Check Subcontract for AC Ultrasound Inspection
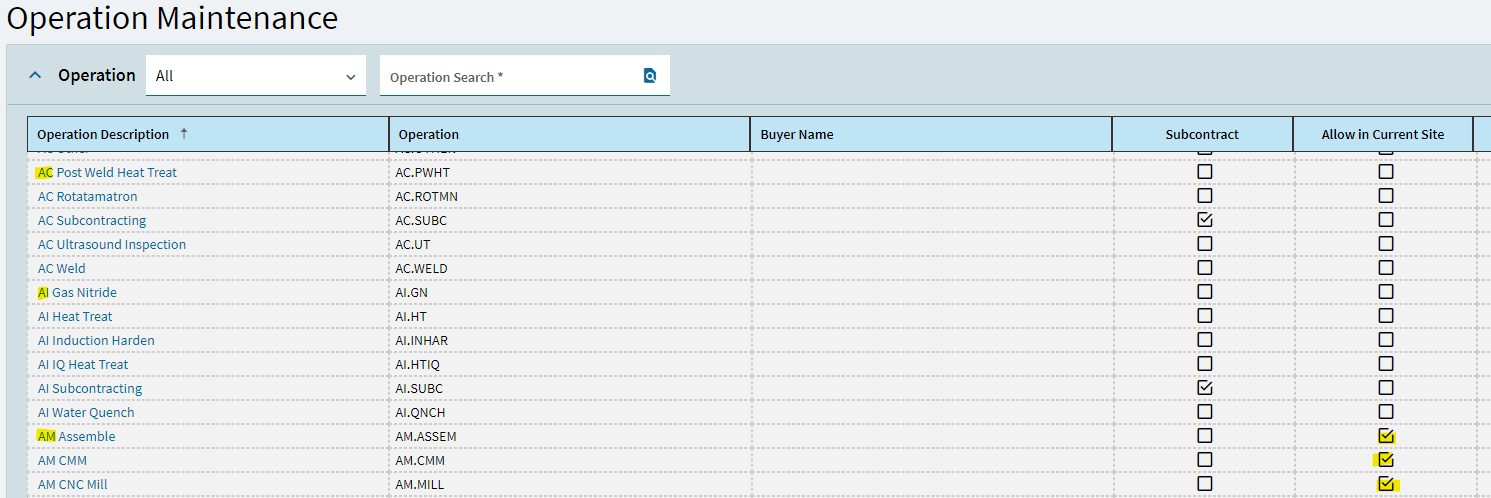 tap(1205, 243)
